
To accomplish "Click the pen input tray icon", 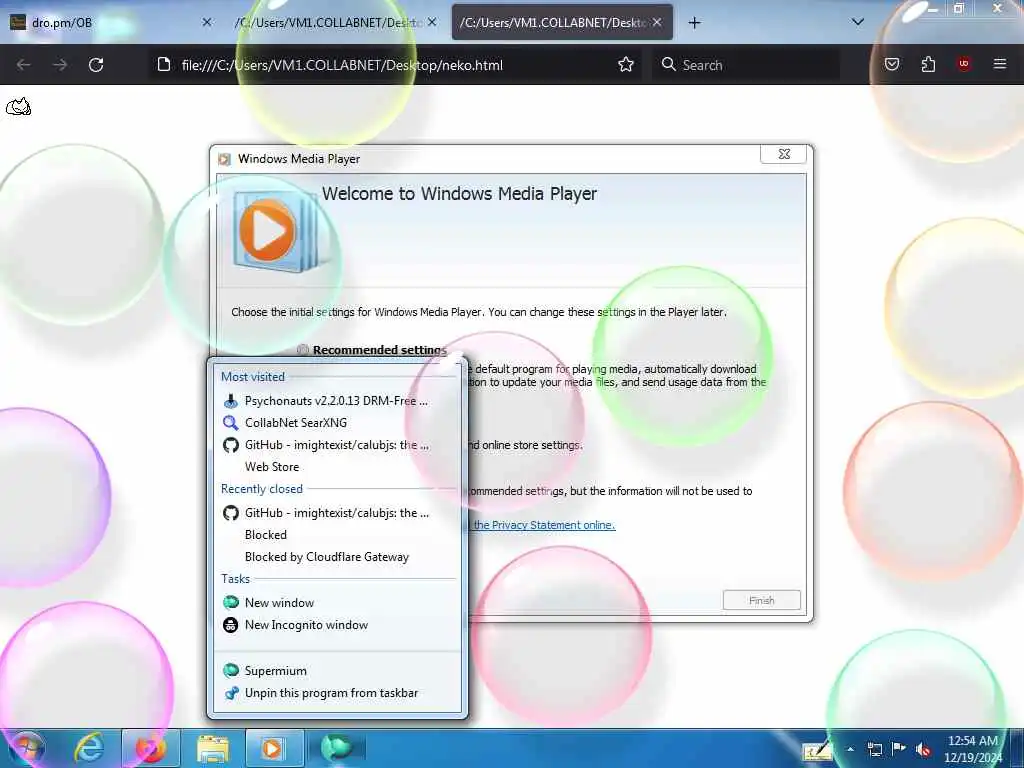I will click(x=818, y=751).
